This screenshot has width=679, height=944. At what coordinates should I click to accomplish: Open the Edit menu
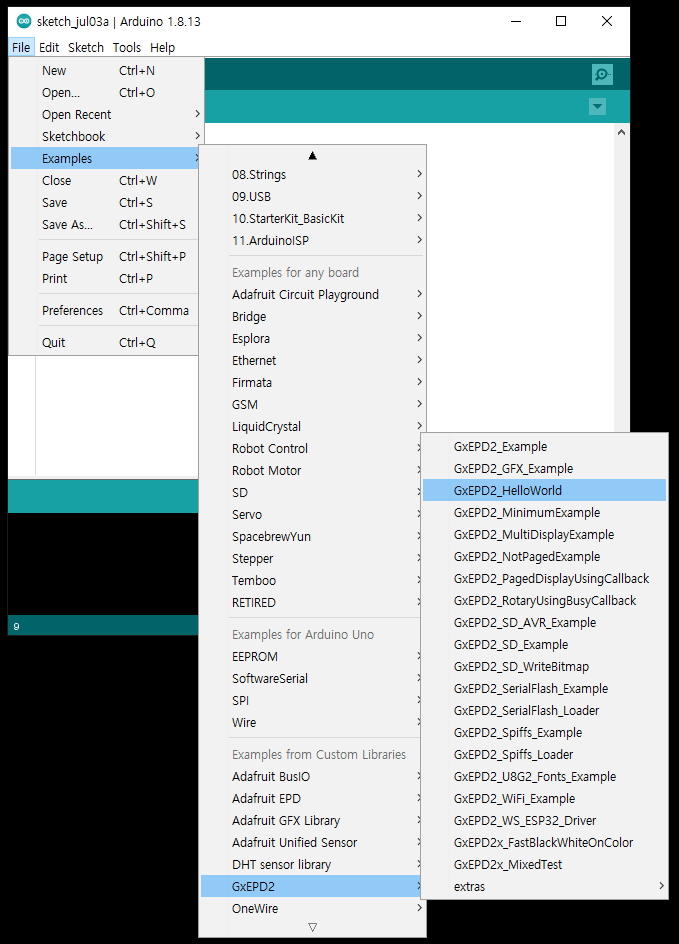click(x=49, y=48)
